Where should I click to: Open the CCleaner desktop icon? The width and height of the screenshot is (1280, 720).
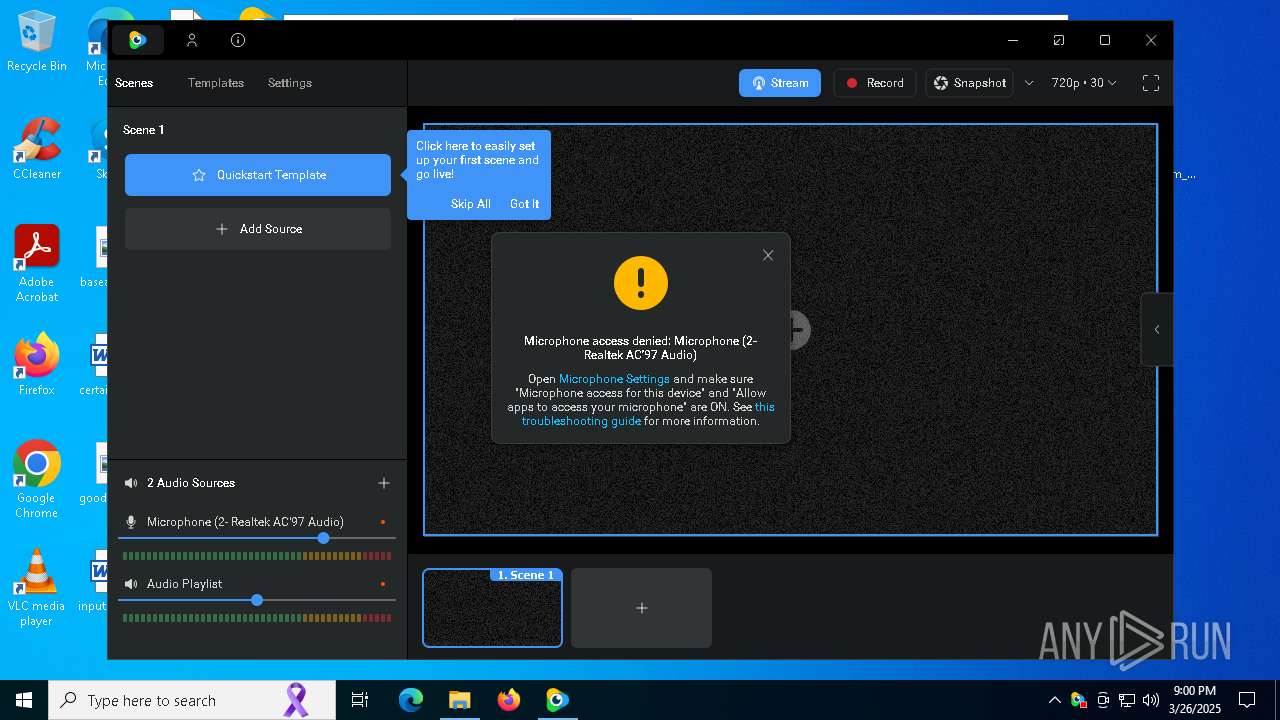click(x=36, y=148)
